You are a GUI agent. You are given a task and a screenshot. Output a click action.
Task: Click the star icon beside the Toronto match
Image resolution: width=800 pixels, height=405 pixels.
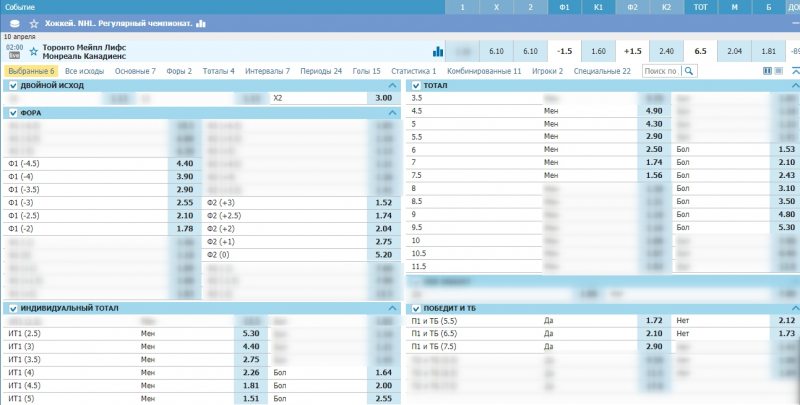34,50
